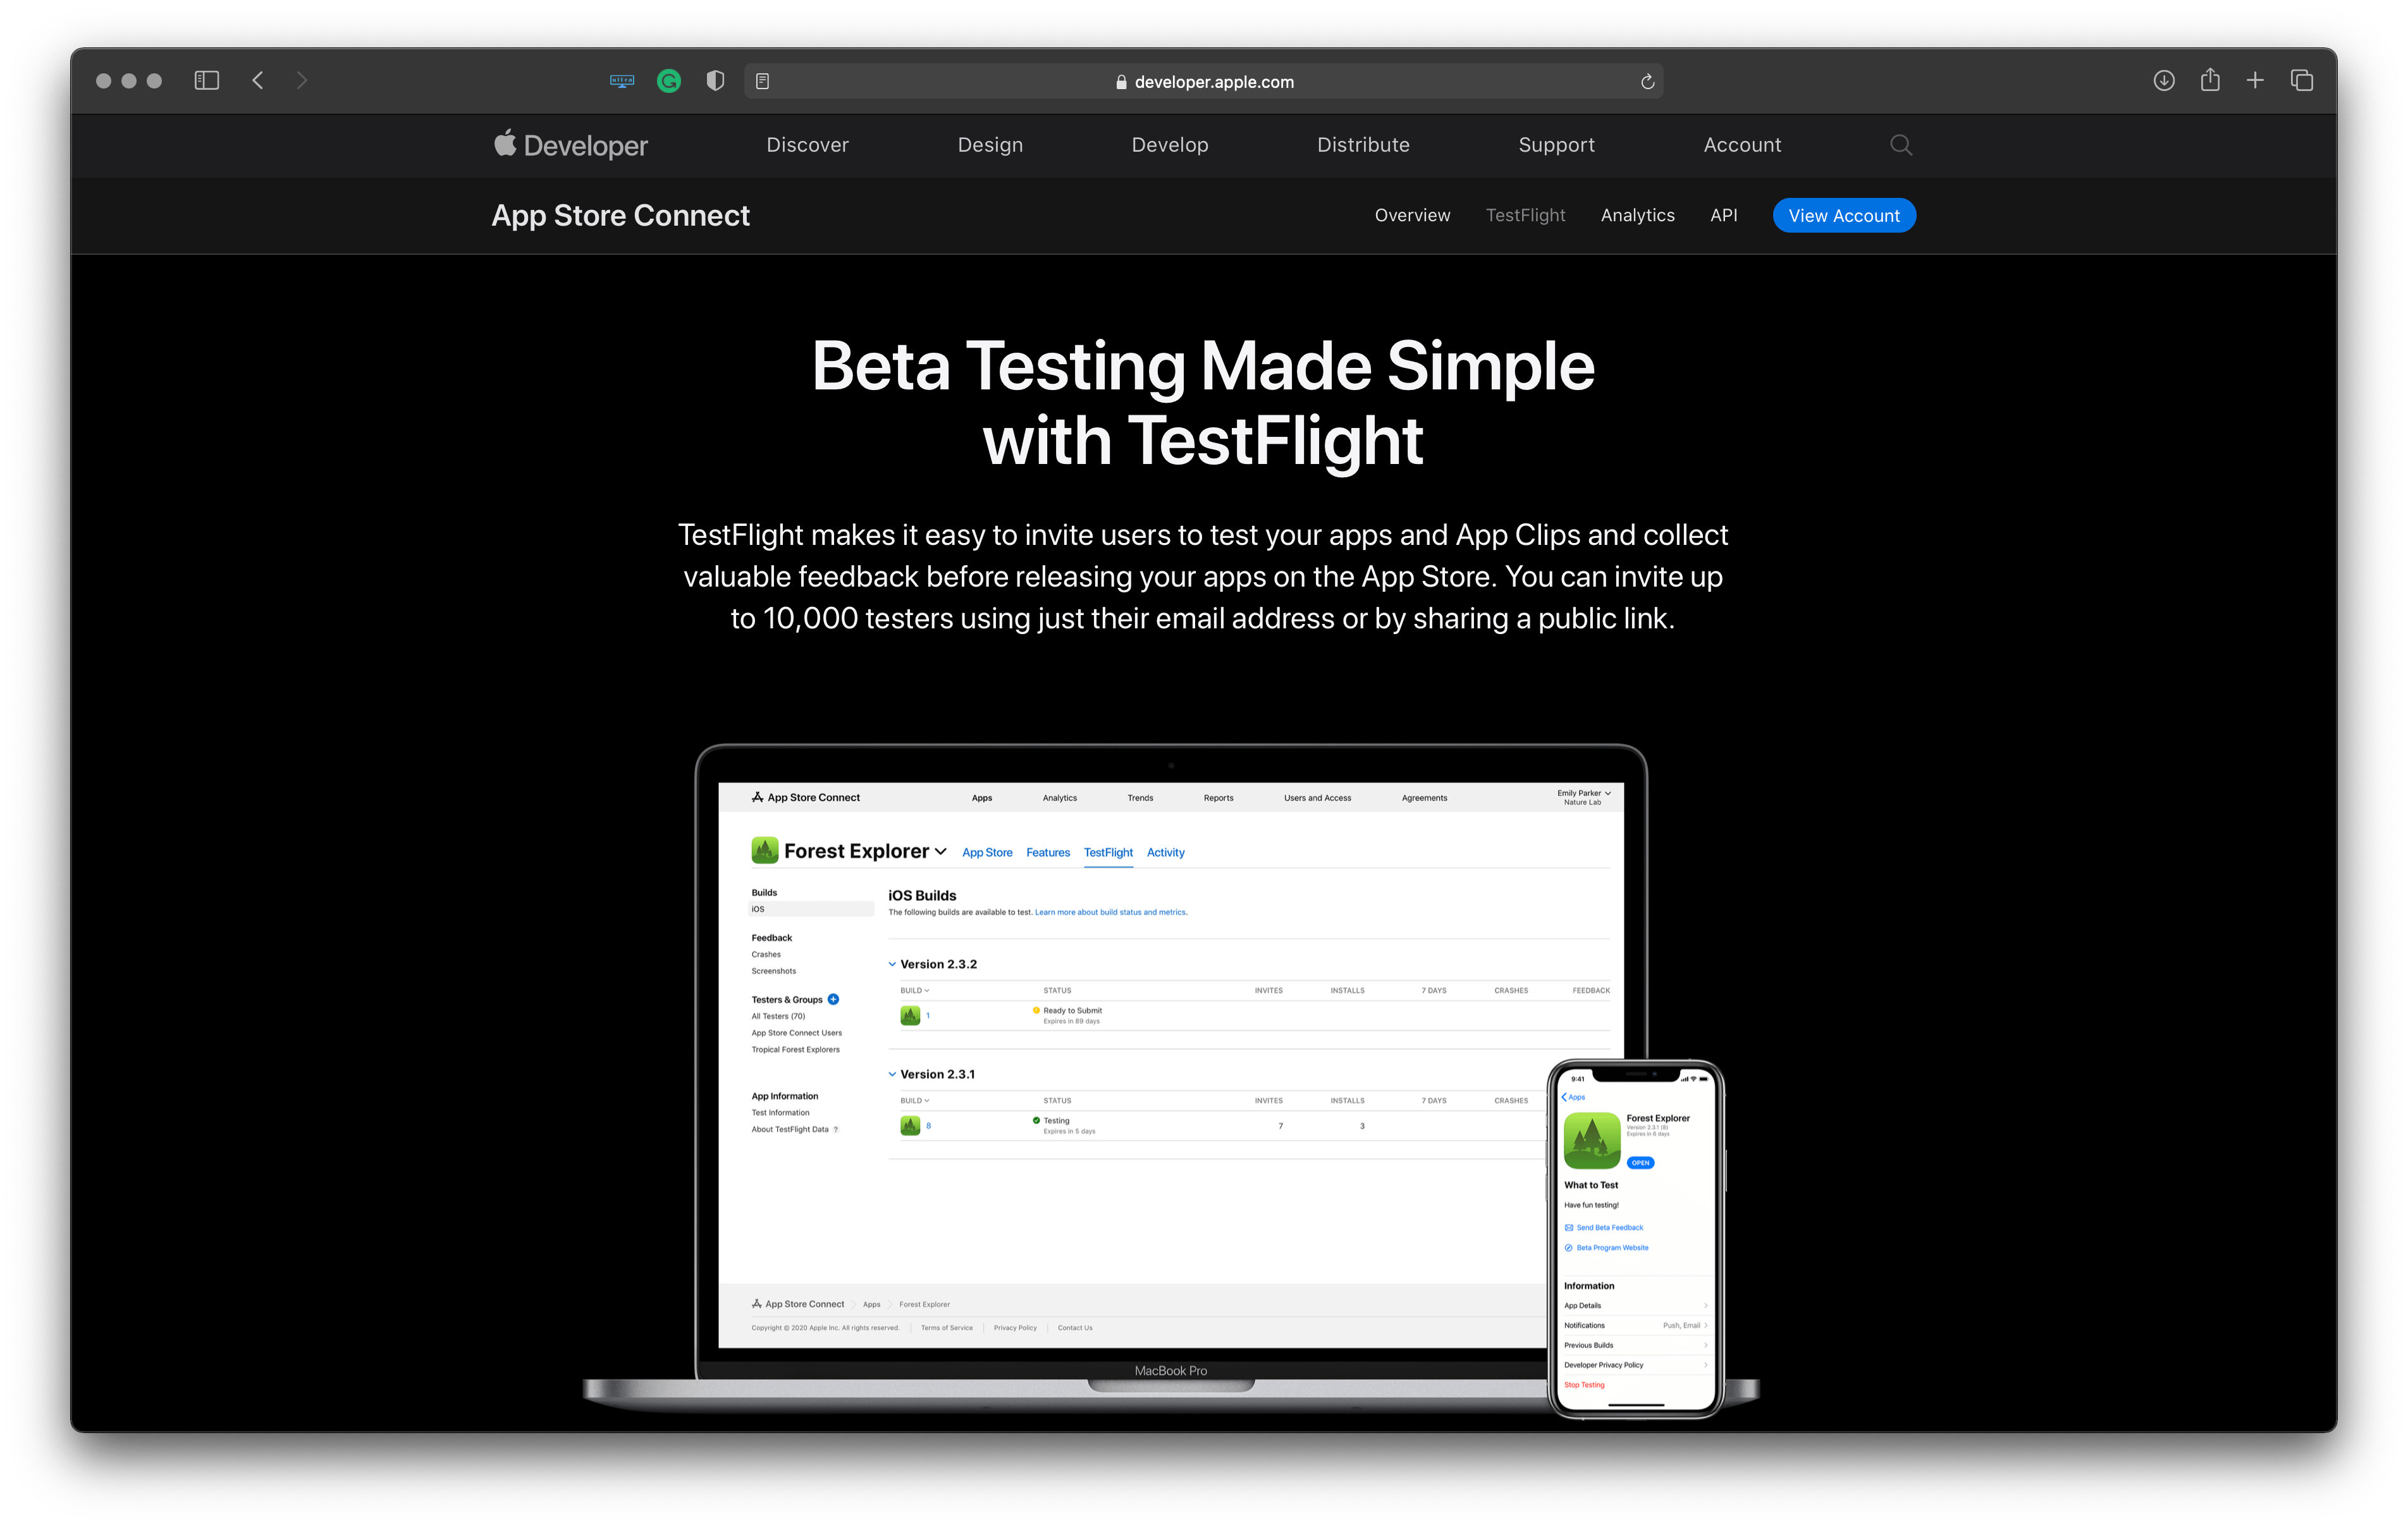Select the TestFlight tab in subnav
Screen dimensions: 2408x1526
tap(1525, 215)
